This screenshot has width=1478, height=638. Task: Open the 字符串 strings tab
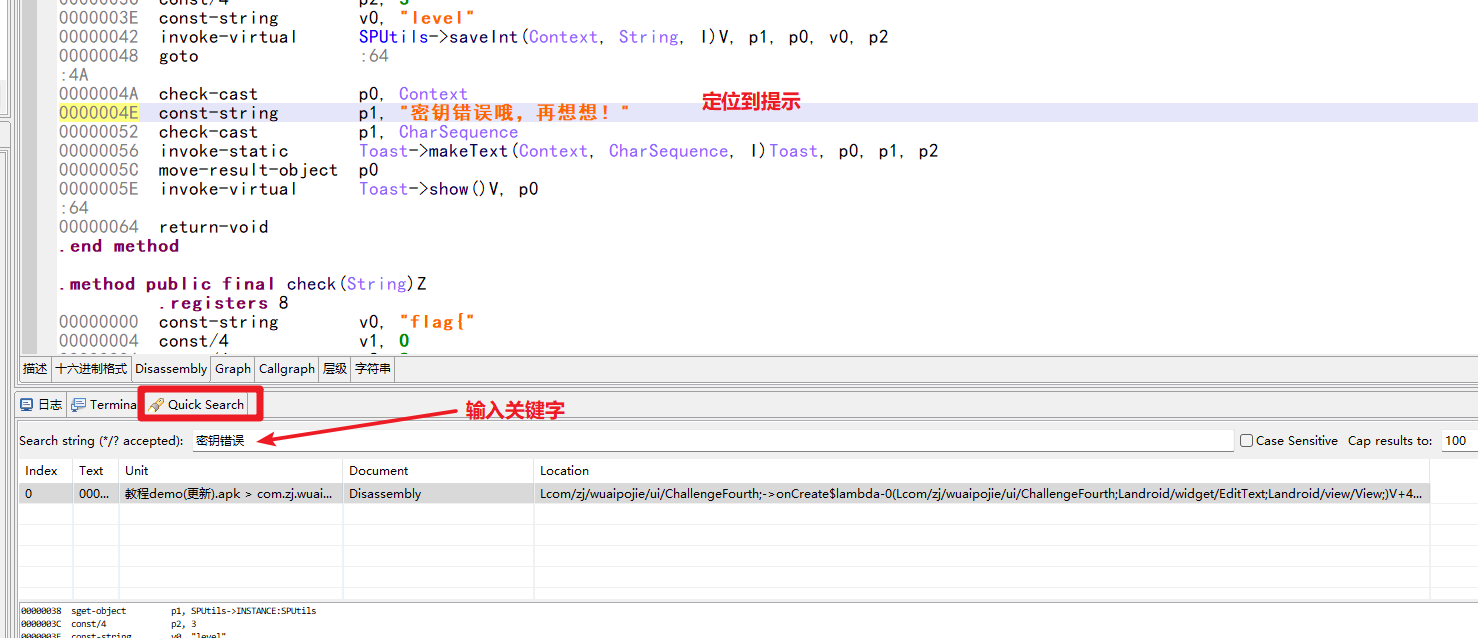coord(373,369)
